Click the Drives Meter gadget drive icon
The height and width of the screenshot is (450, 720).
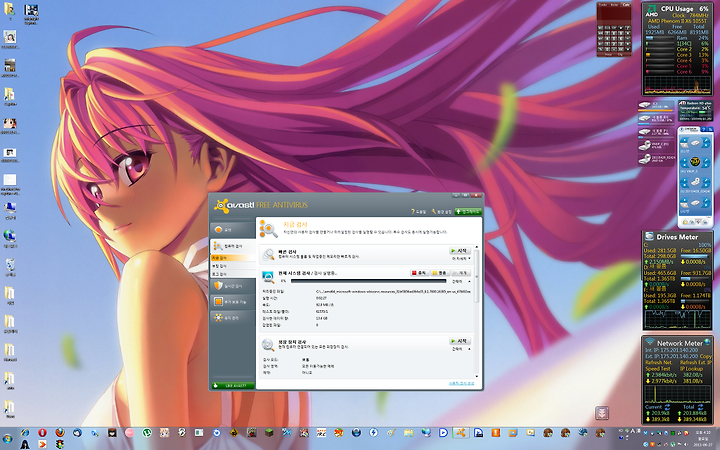[649, 236]
